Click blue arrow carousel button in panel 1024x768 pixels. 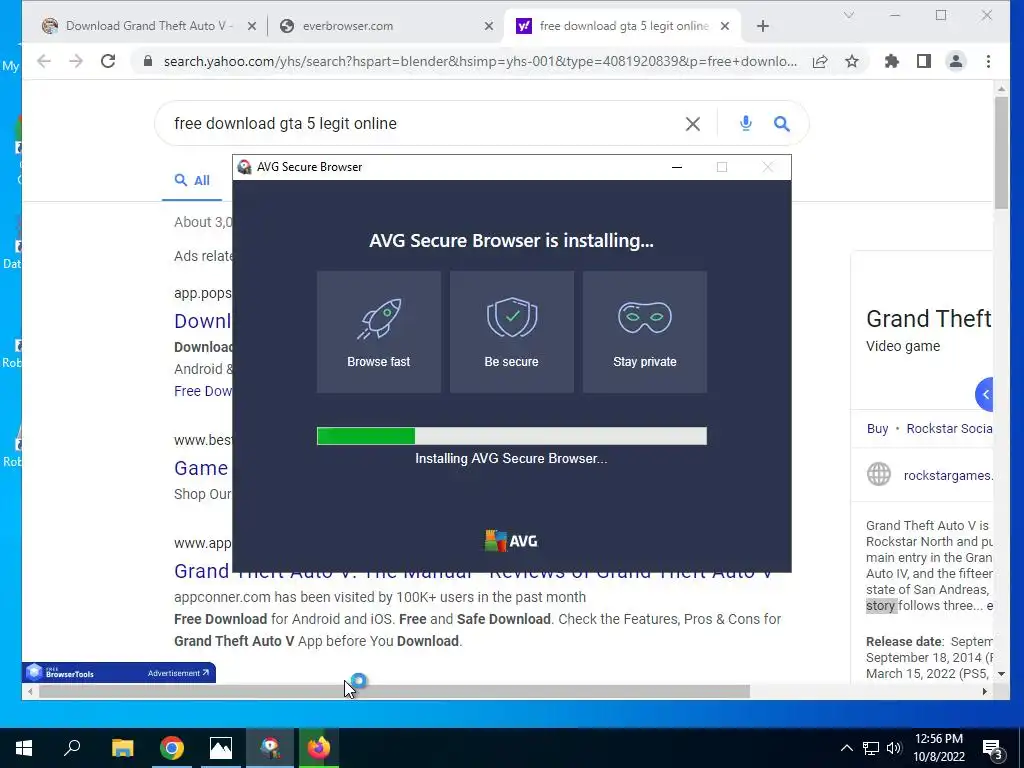pyautogui.click(x=984, y=394)
